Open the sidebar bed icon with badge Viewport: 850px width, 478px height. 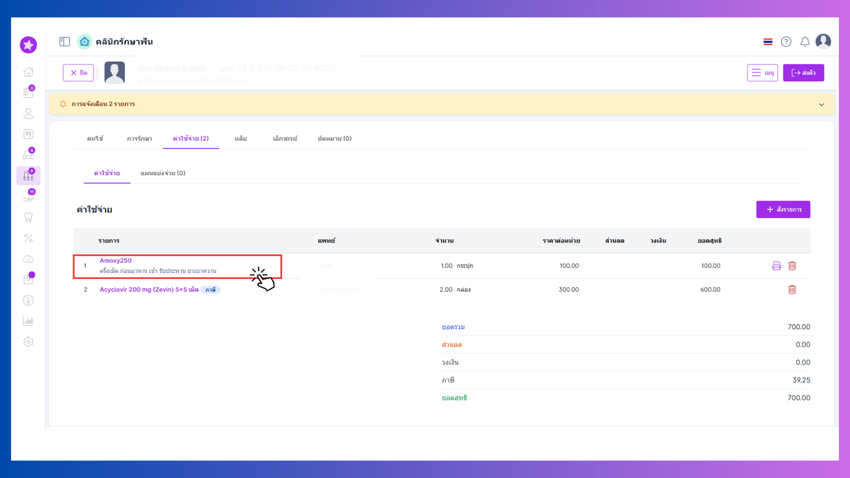[28, 154]
